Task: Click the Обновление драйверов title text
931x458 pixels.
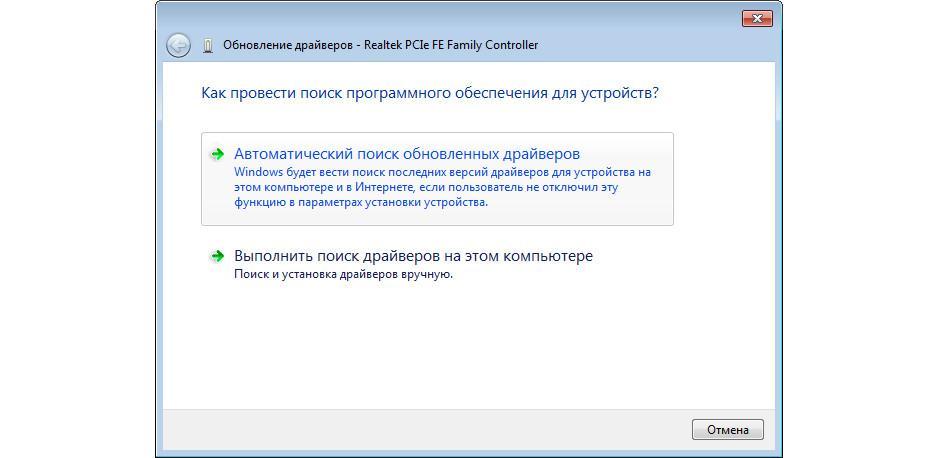Action: coord(288,45)
